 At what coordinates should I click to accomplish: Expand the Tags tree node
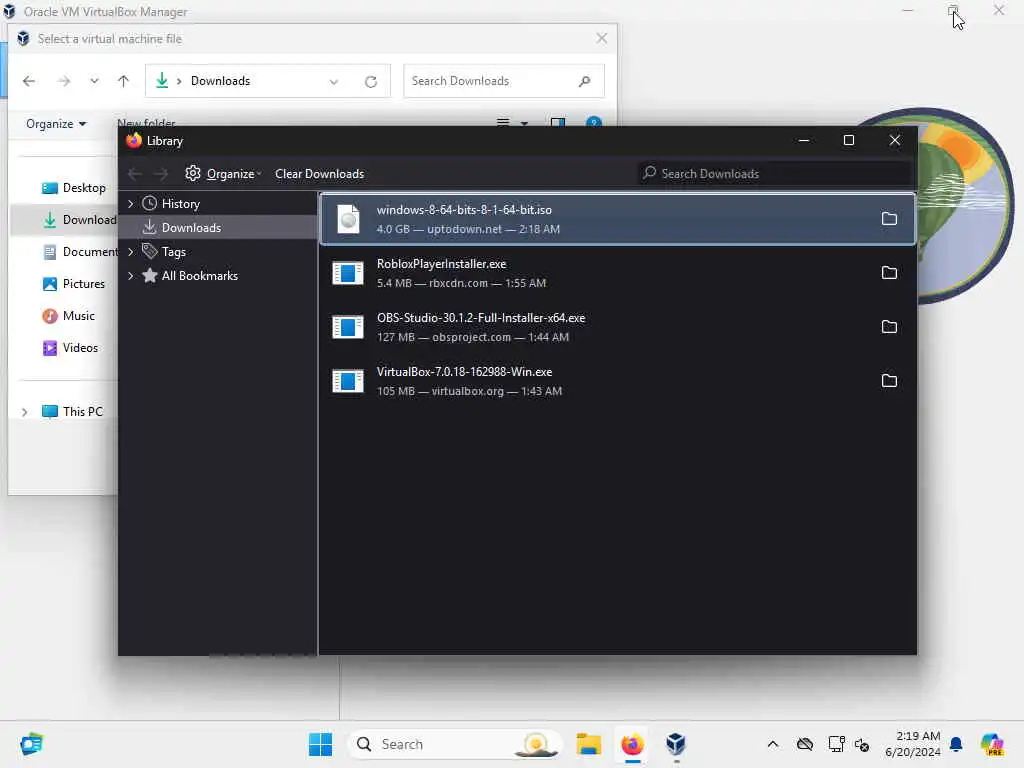pyautogui.click(x=131, y=251)
